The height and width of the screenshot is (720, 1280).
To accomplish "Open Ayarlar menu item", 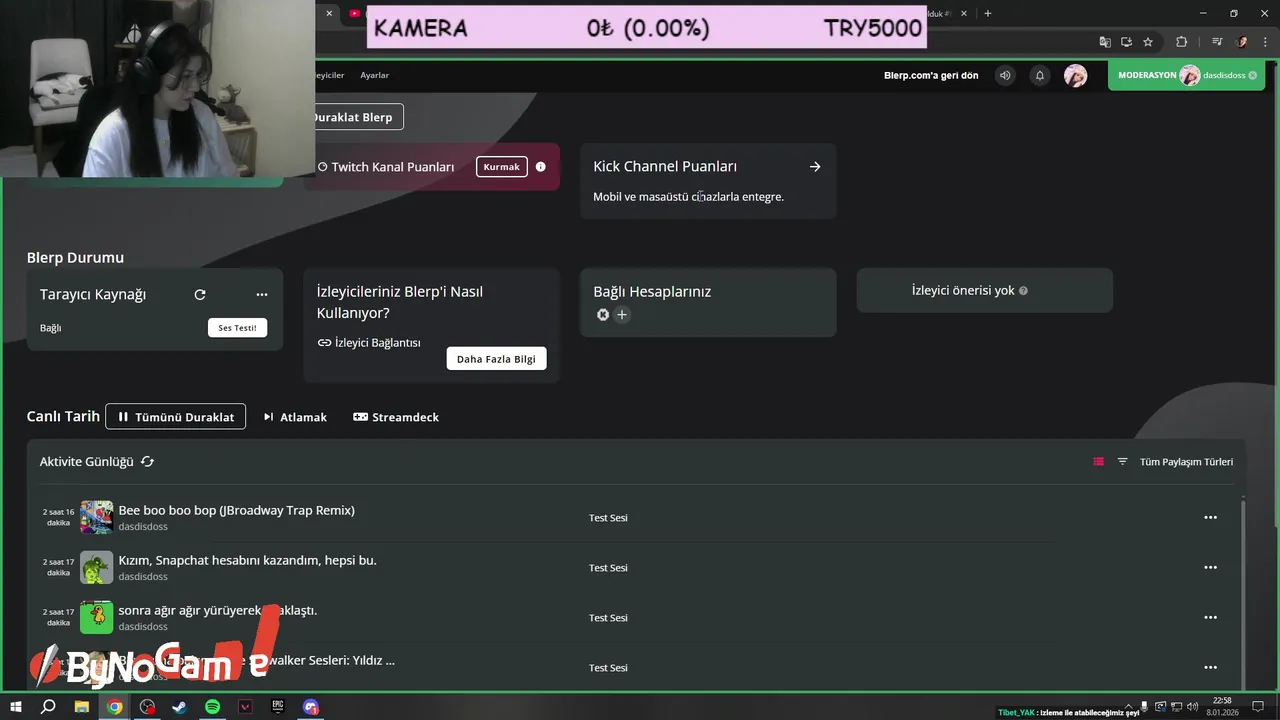I will [375, 76].
